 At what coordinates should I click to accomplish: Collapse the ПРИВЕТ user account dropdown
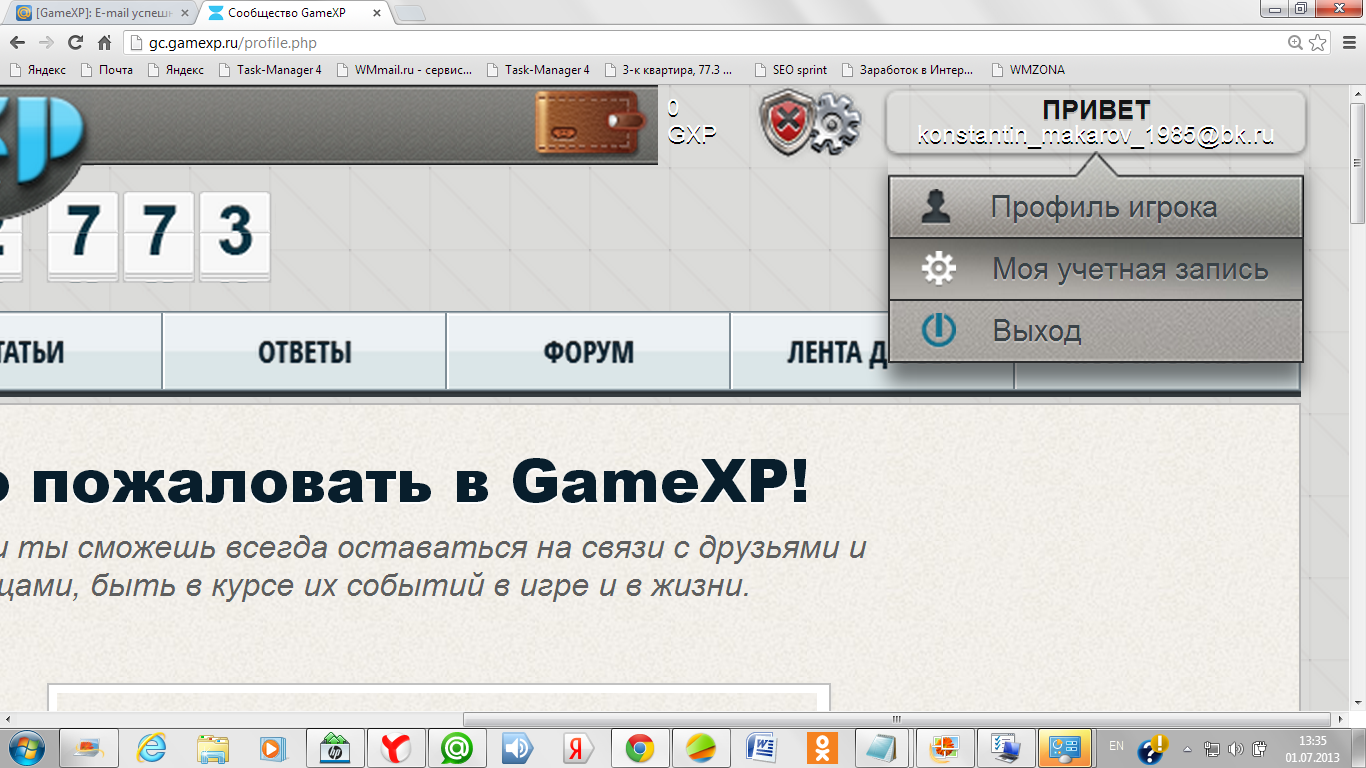click(x=1096, y=123)
